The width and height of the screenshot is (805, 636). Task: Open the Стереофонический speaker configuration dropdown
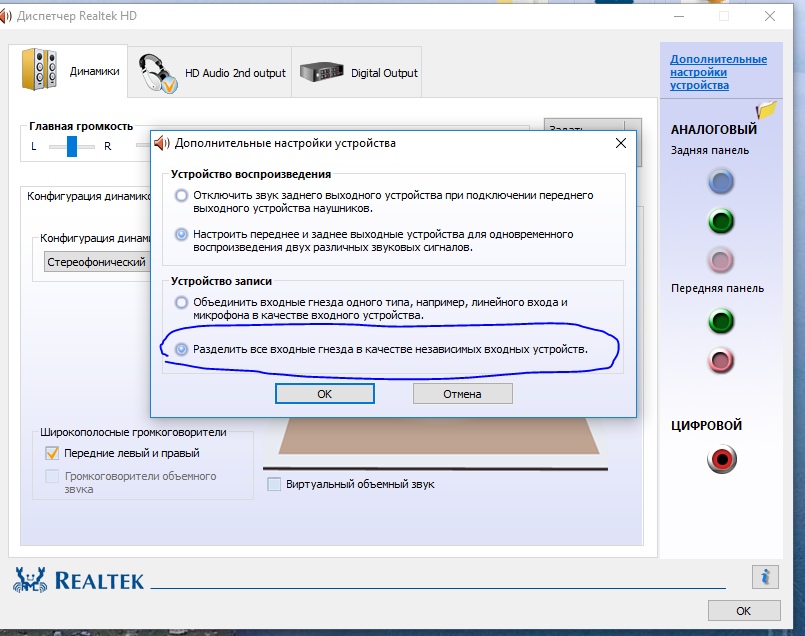pyautogui.click(x=98, y=262)
